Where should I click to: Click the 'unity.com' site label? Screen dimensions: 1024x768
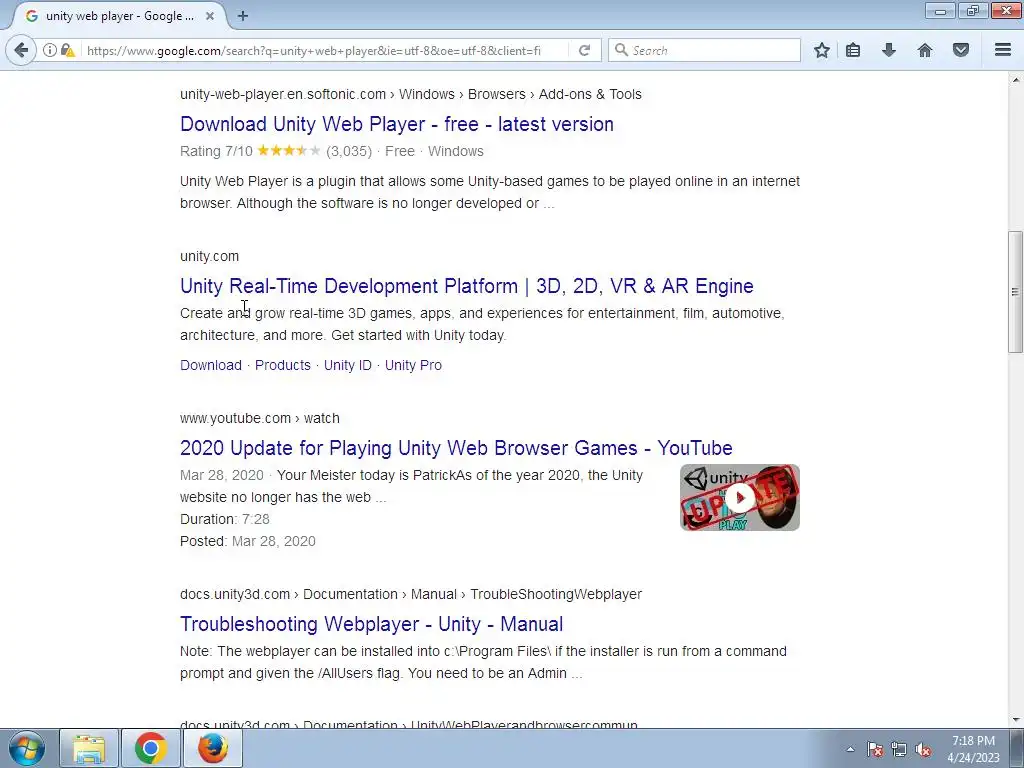210,256
